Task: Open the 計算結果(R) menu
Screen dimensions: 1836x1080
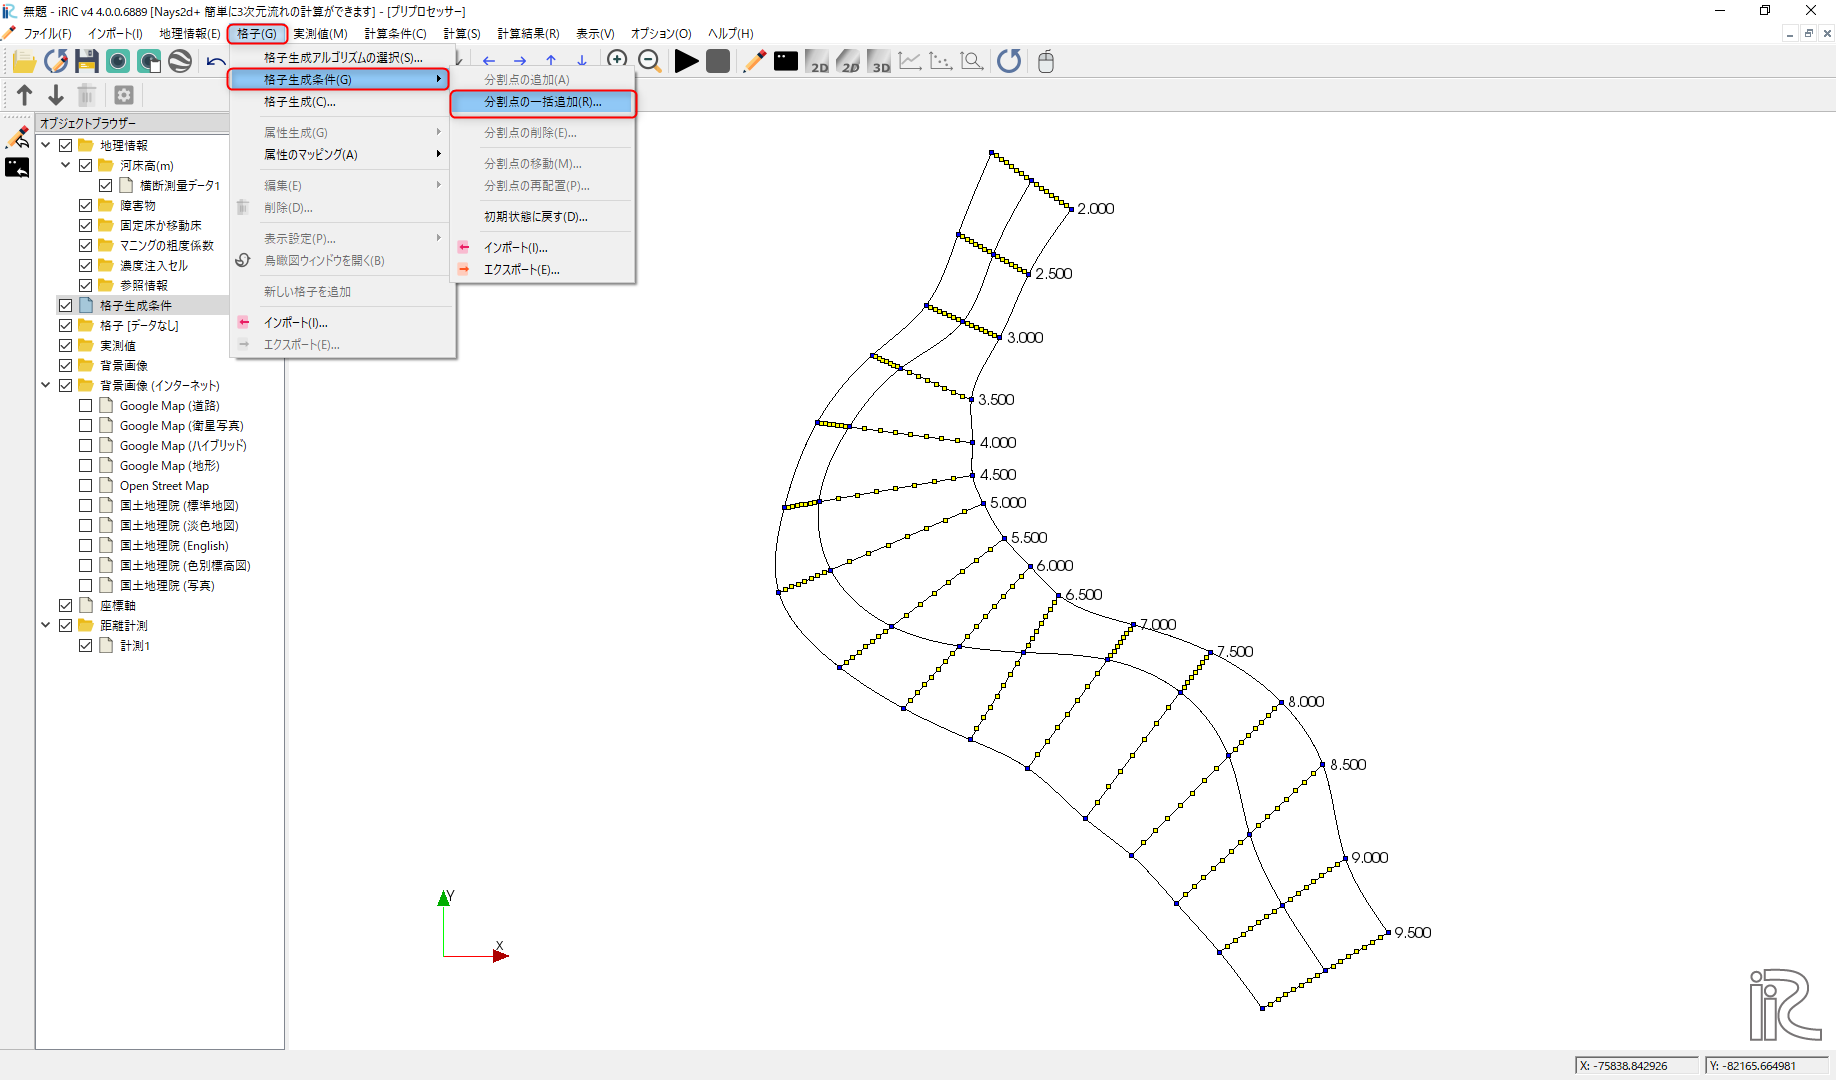Action: (528, 33)
